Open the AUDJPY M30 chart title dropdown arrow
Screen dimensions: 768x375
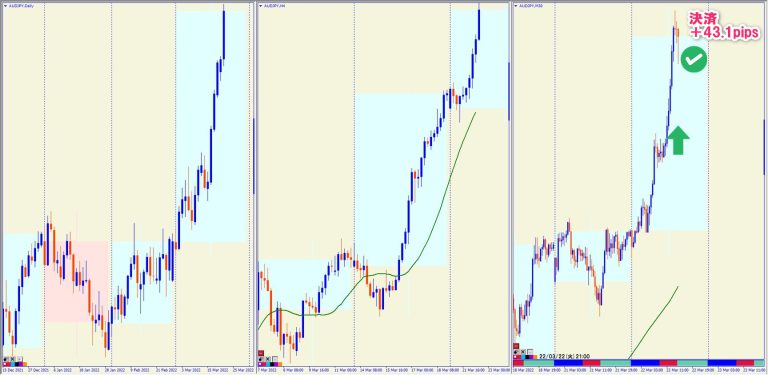click(x=516, y=6)
